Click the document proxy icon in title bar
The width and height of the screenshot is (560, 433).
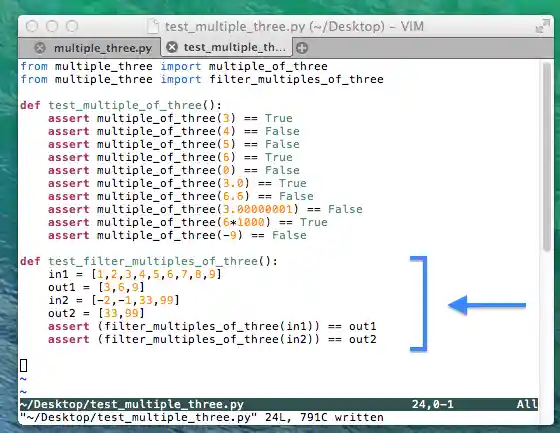point(153,26)
